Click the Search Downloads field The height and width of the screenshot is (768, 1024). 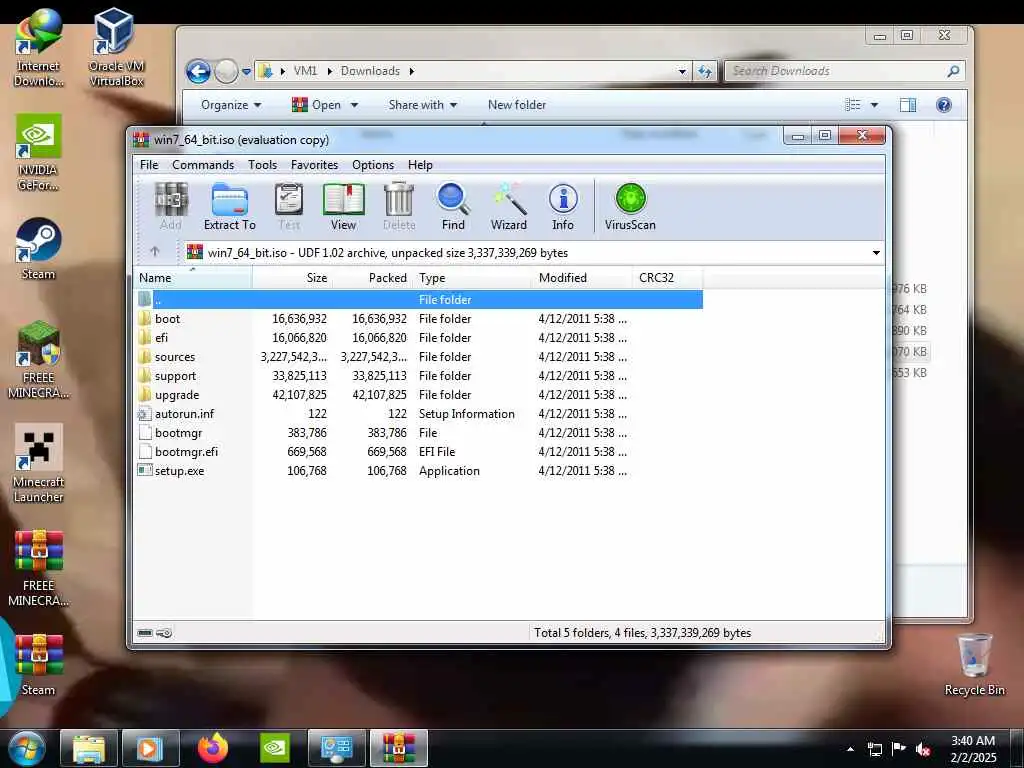844,71
